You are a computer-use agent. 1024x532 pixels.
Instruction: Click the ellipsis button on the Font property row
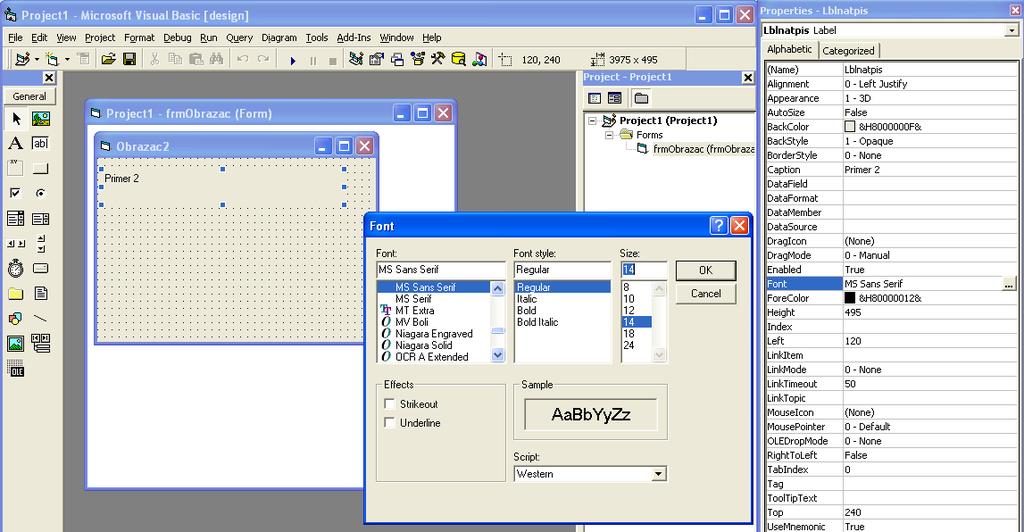pyautogui.click(x=1010, y=284)
